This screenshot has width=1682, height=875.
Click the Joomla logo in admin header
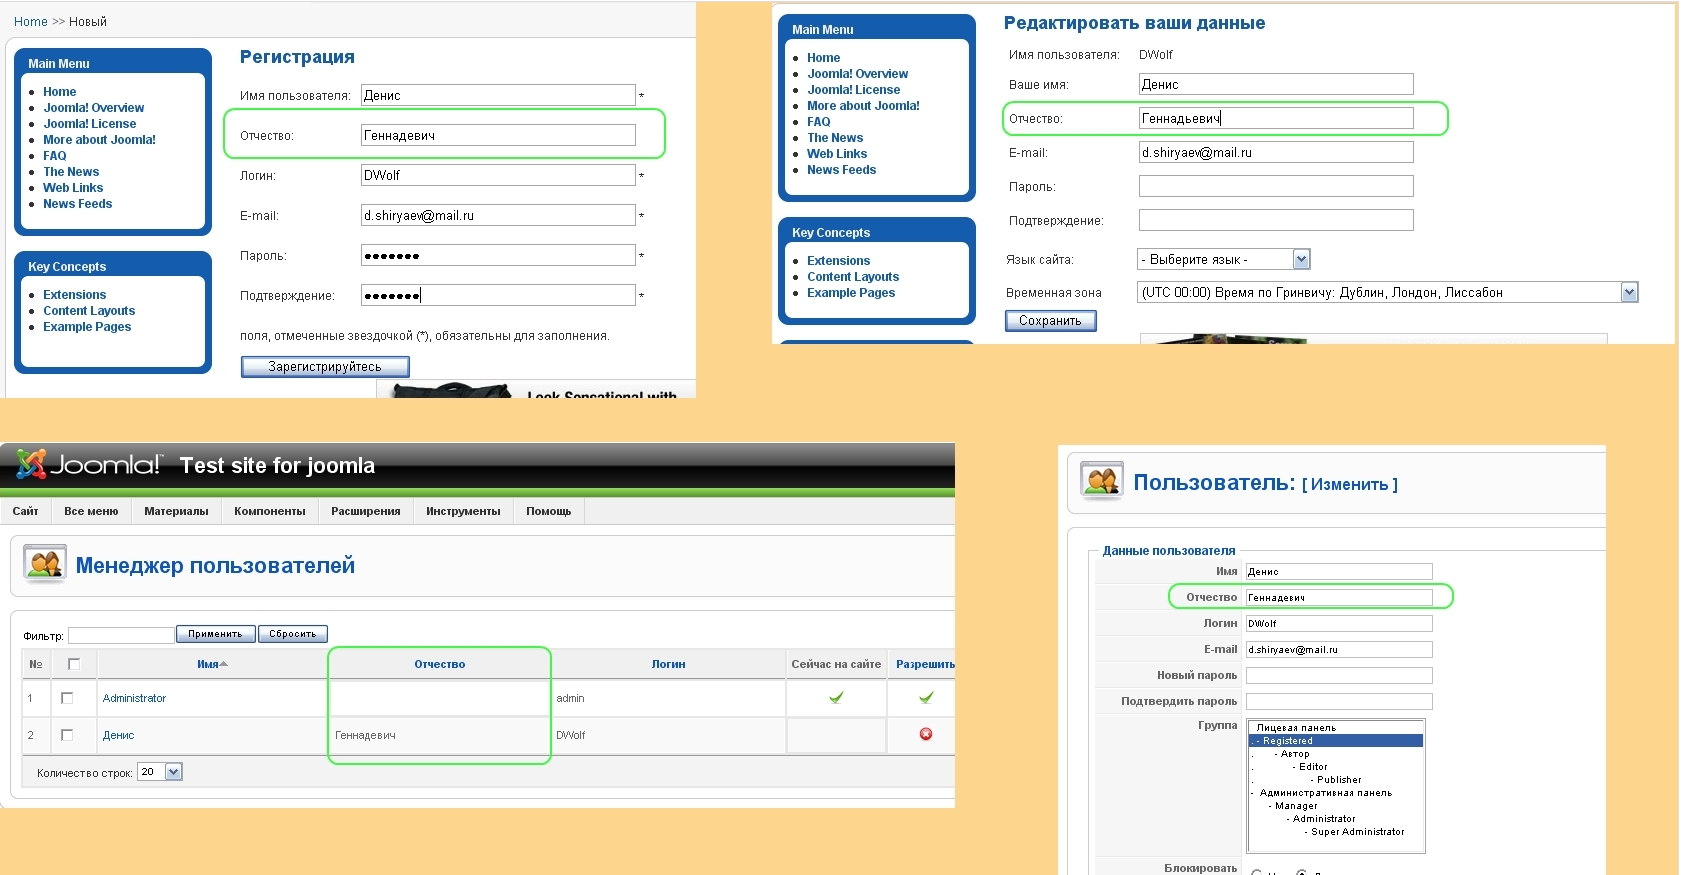pyautogui.click(x=88, y=465)
